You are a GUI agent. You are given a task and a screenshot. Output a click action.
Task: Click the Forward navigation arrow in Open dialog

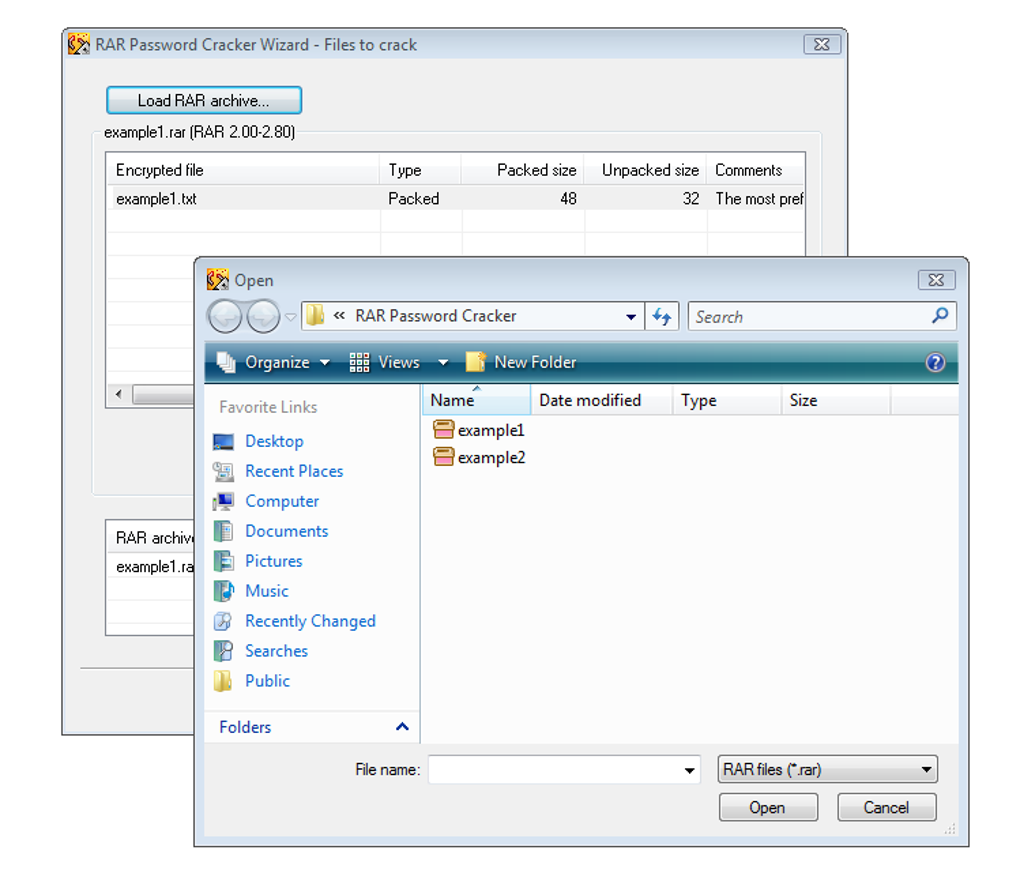263,317
